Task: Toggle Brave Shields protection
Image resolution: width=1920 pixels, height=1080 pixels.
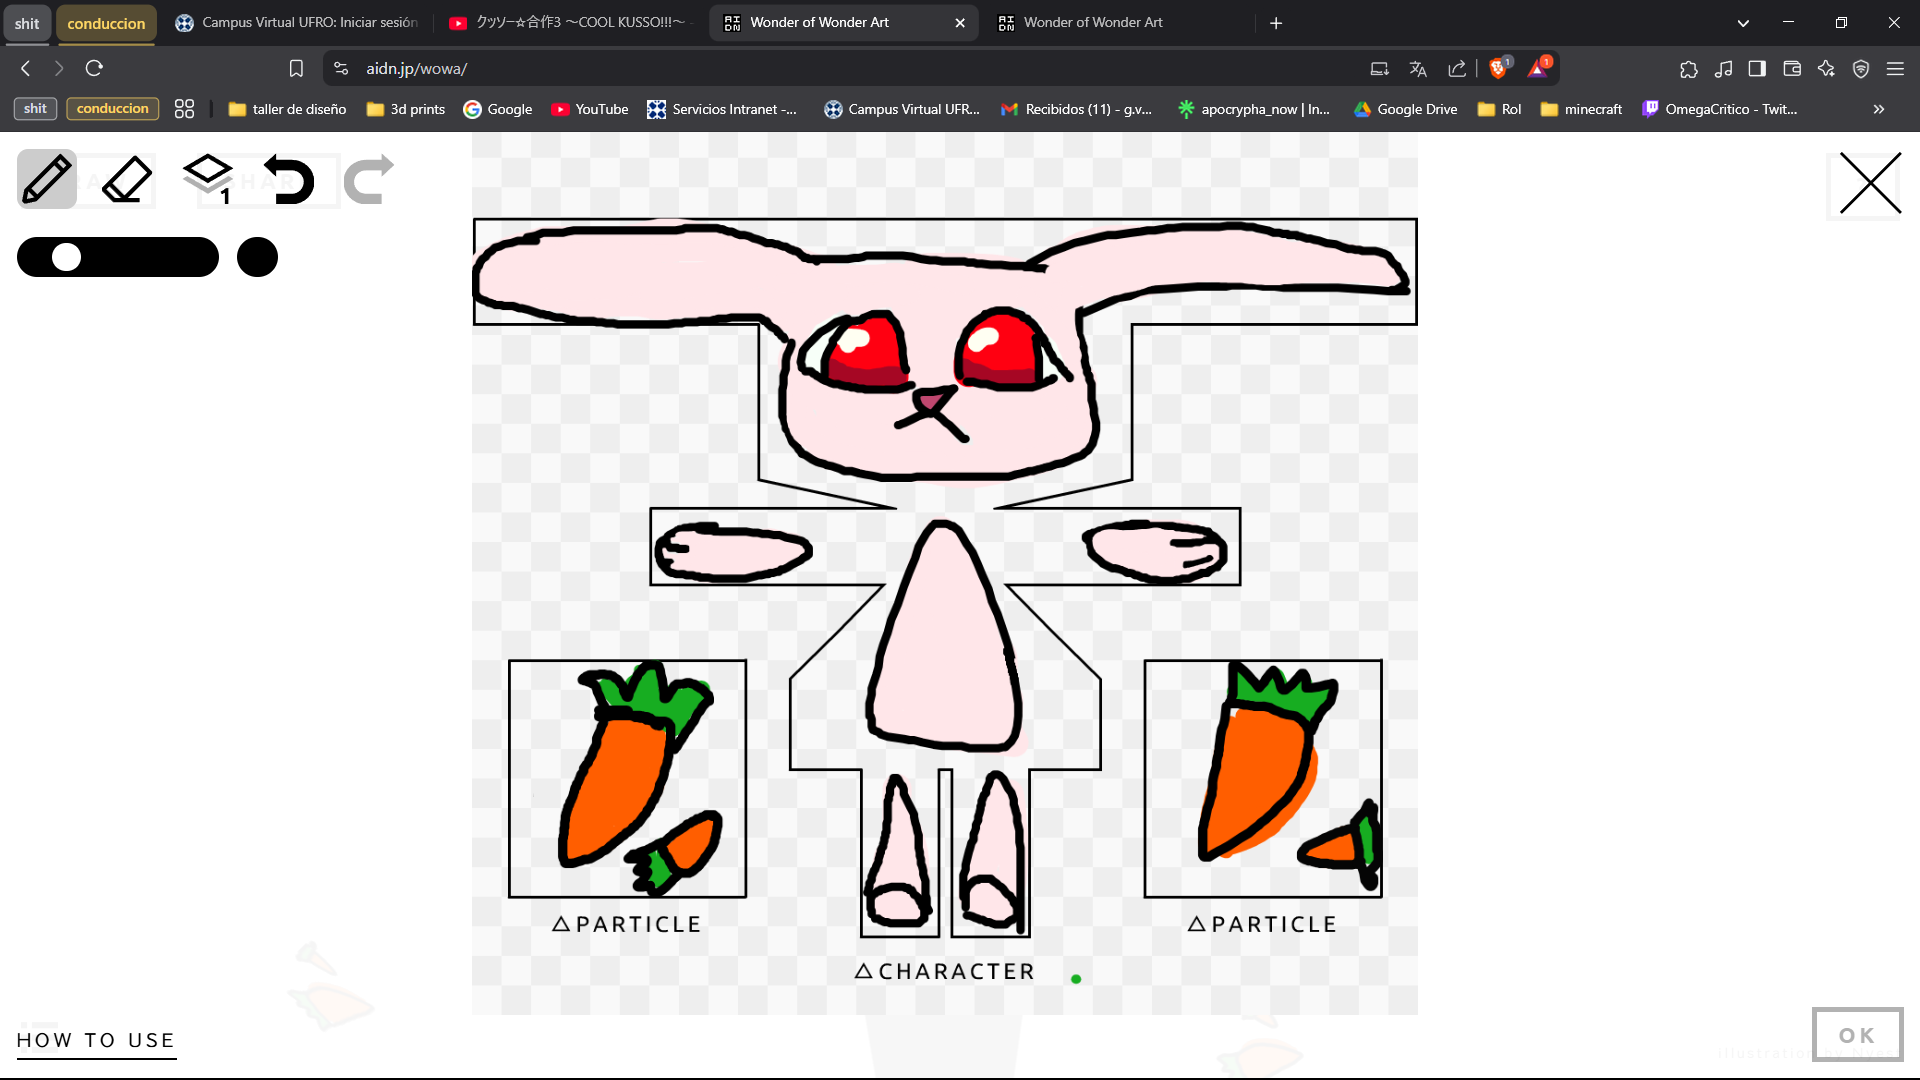Action: pos(1498,68)
